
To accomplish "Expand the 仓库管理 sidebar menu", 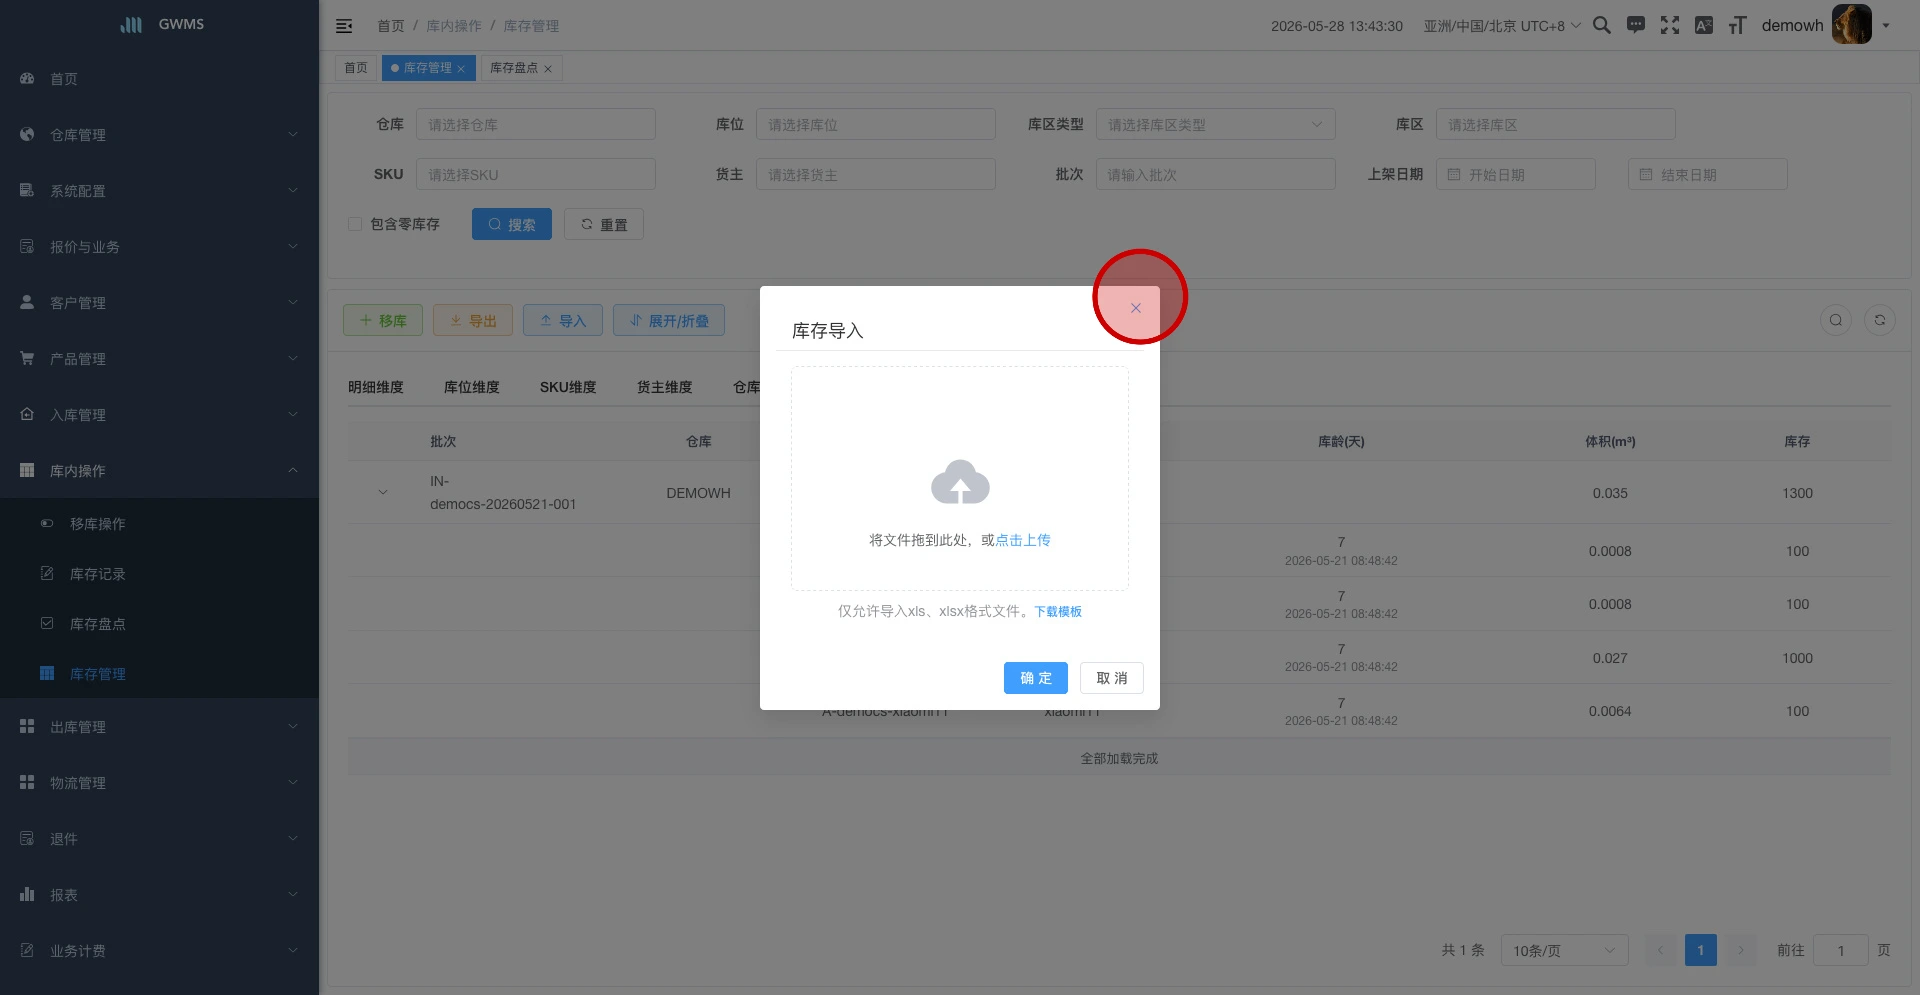I will pos(160,134).
